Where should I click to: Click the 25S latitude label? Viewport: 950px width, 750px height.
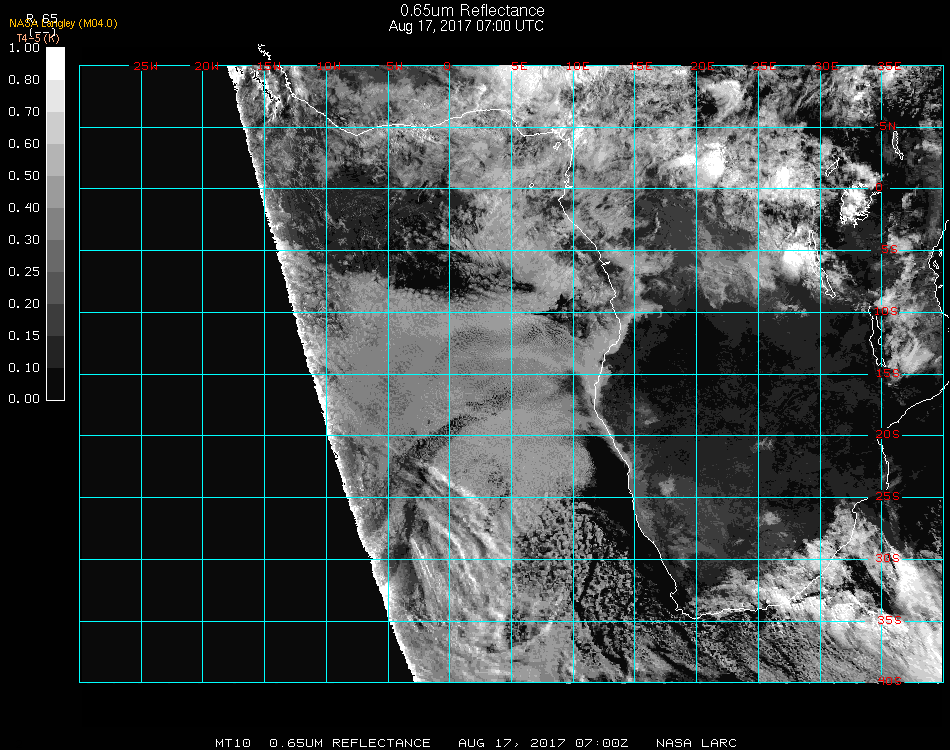tap(888, 496)
